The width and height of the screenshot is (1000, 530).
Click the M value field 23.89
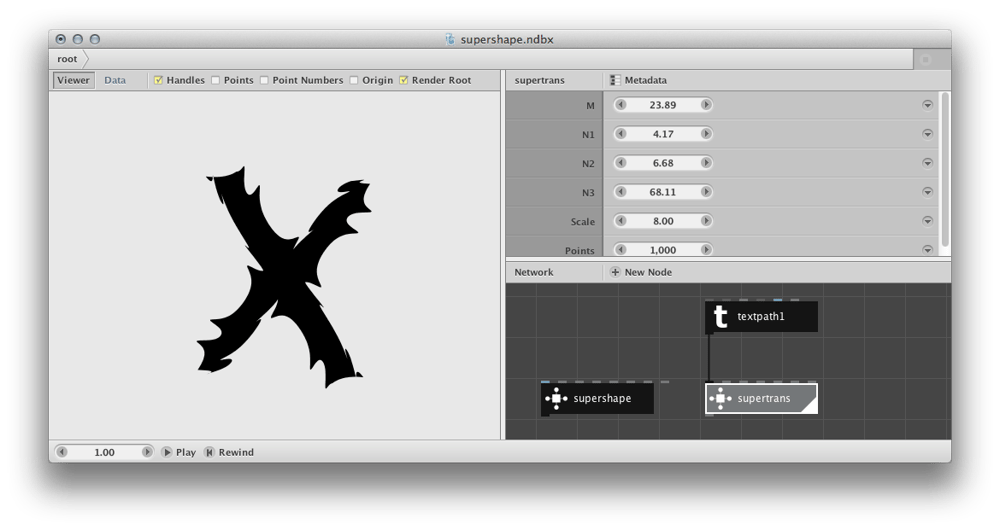663,105
